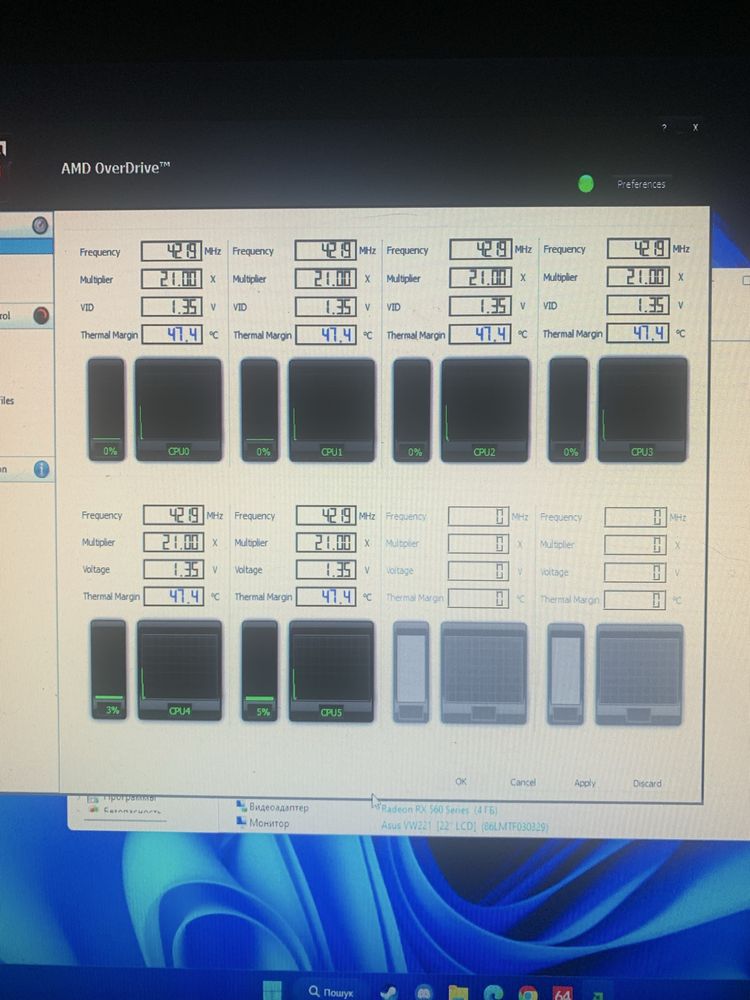750x1000 pixels.
Task: Select the CPU2 usage graph
Action: tap(485, 409)
